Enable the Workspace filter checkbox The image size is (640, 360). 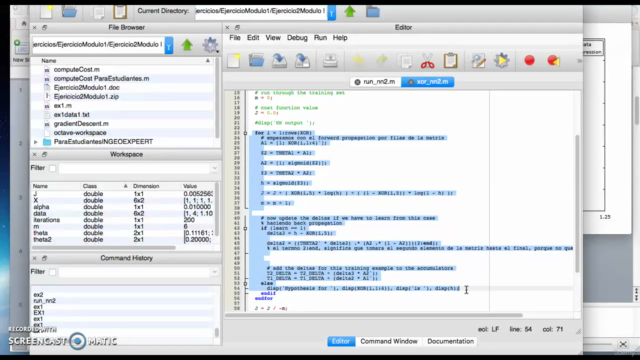[x=52, y=168]
